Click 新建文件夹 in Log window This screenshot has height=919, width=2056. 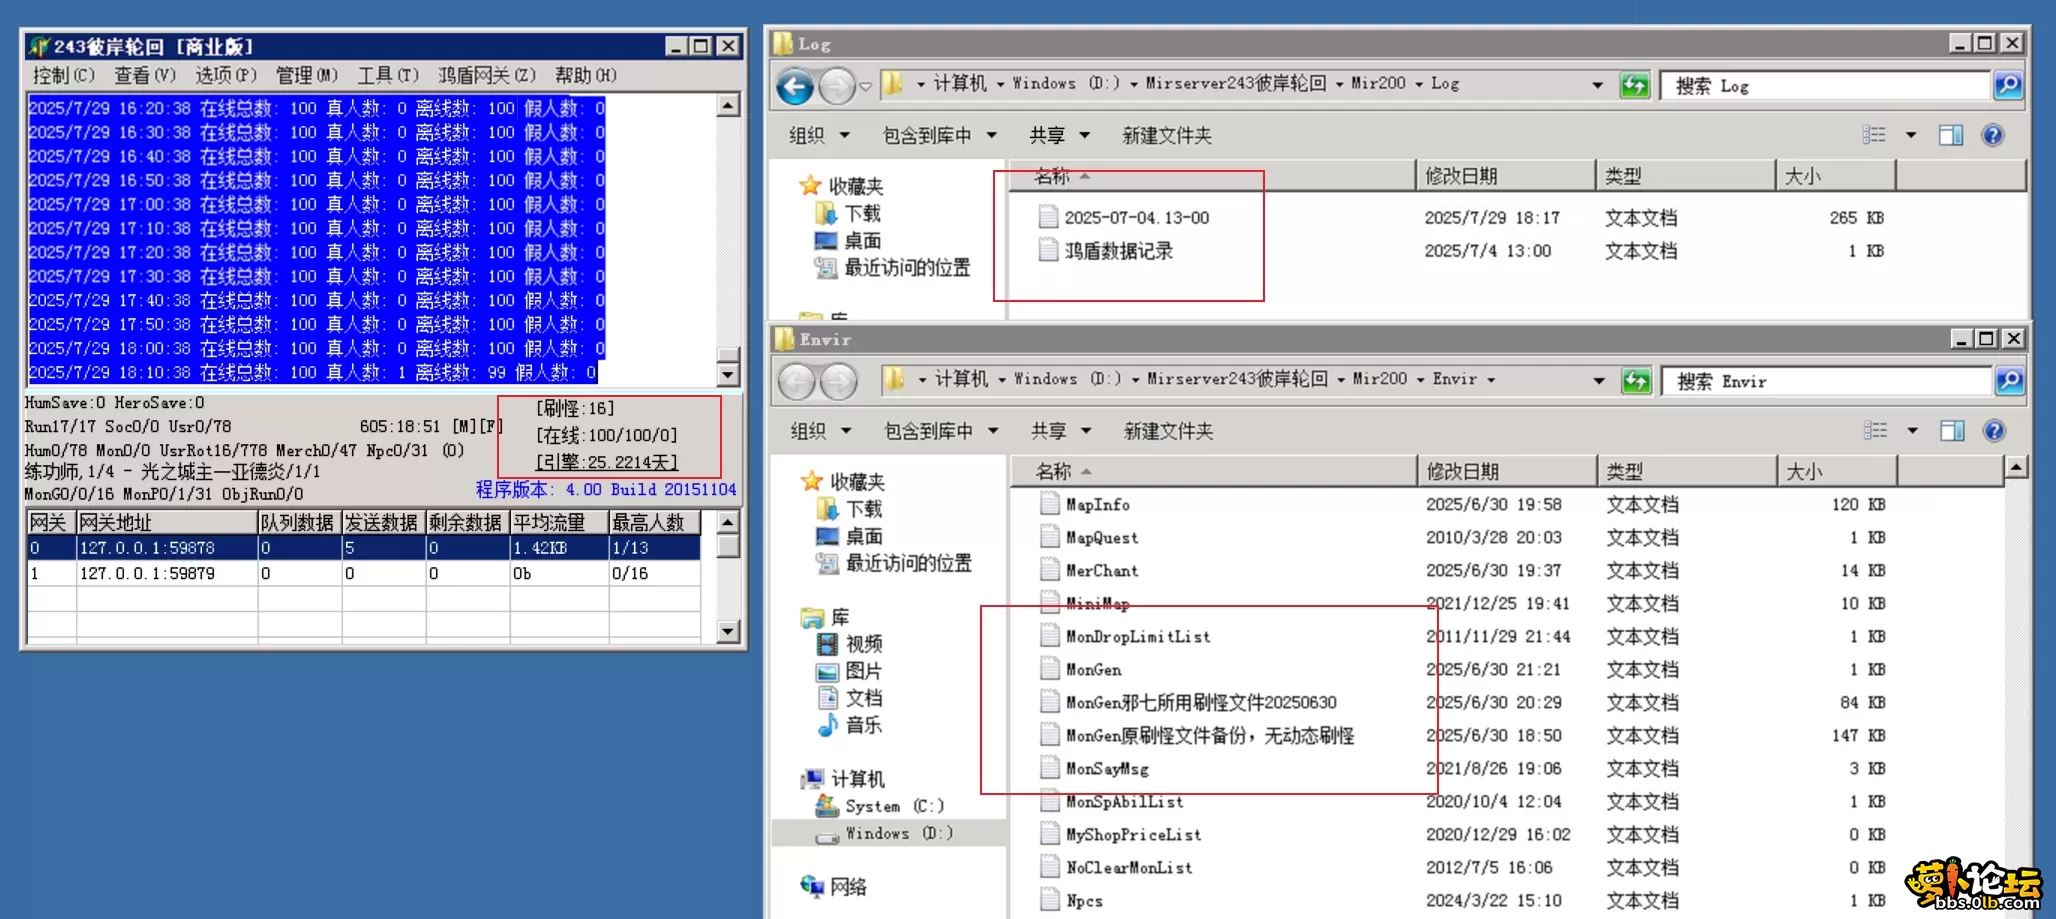pos(1167,135)
